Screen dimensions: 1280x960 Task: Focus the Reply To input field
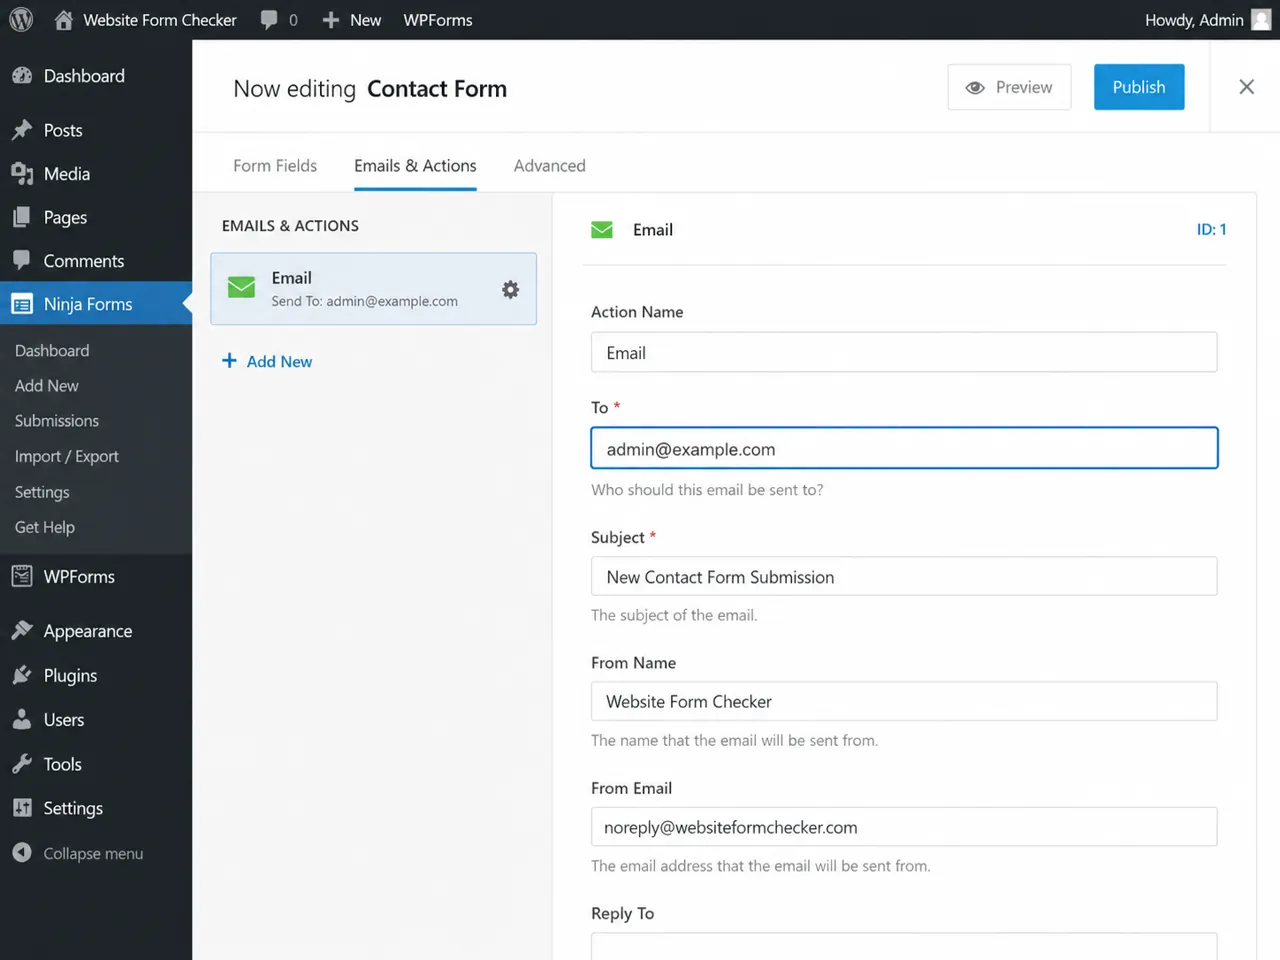tap(904, 946)
